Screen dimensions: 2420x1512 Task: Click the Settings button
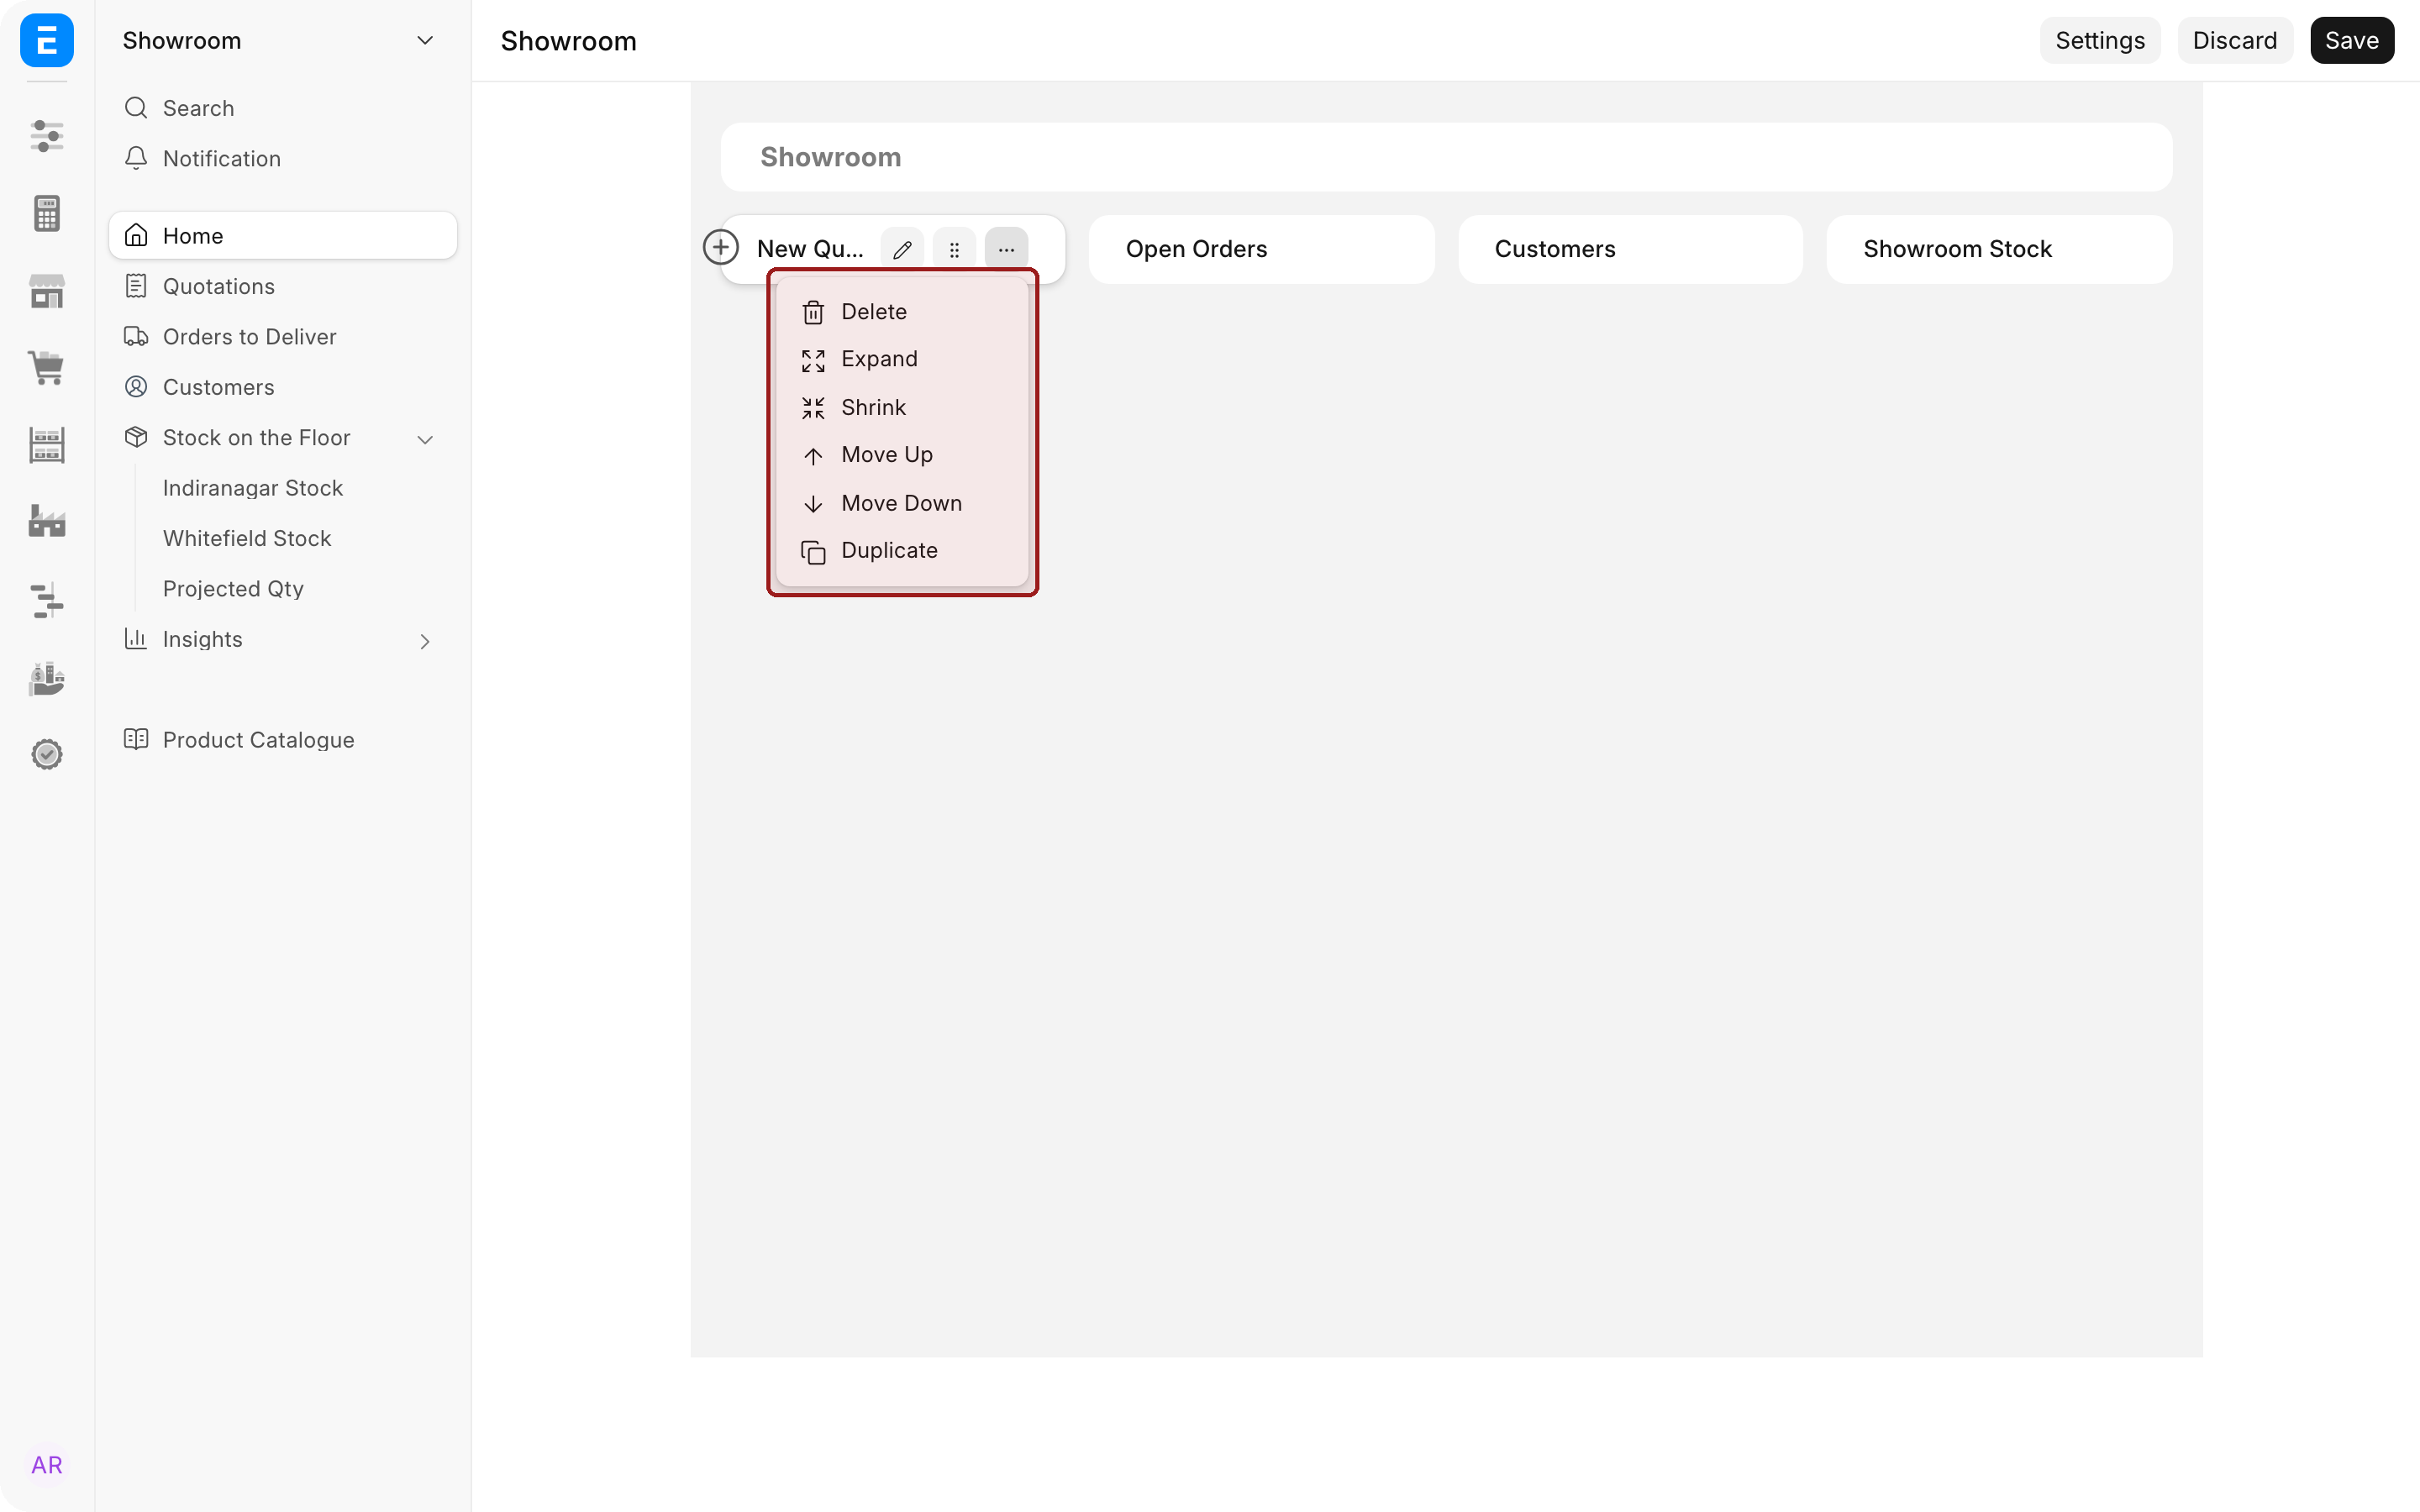(x=2099, y=40)
